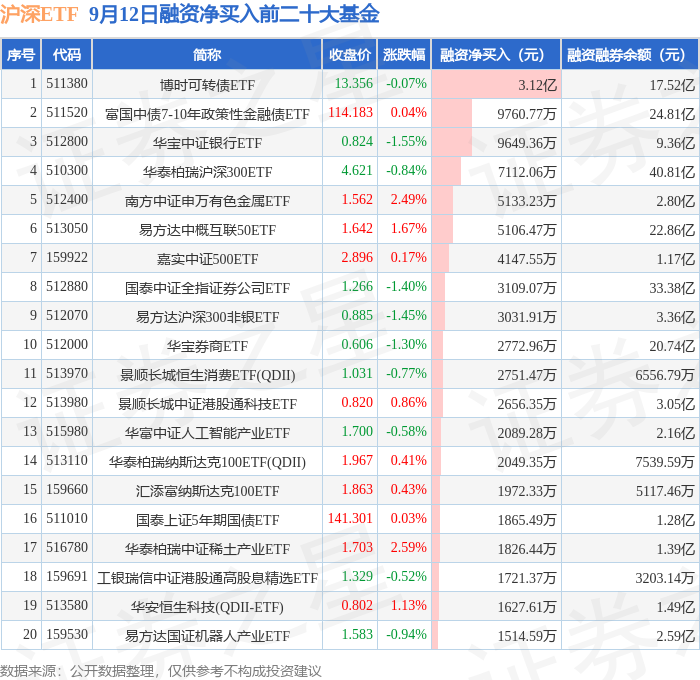Select 工银瑞信中证港股通高股息精选ETF
Screen dimensions: 700x680
point(207,578)
